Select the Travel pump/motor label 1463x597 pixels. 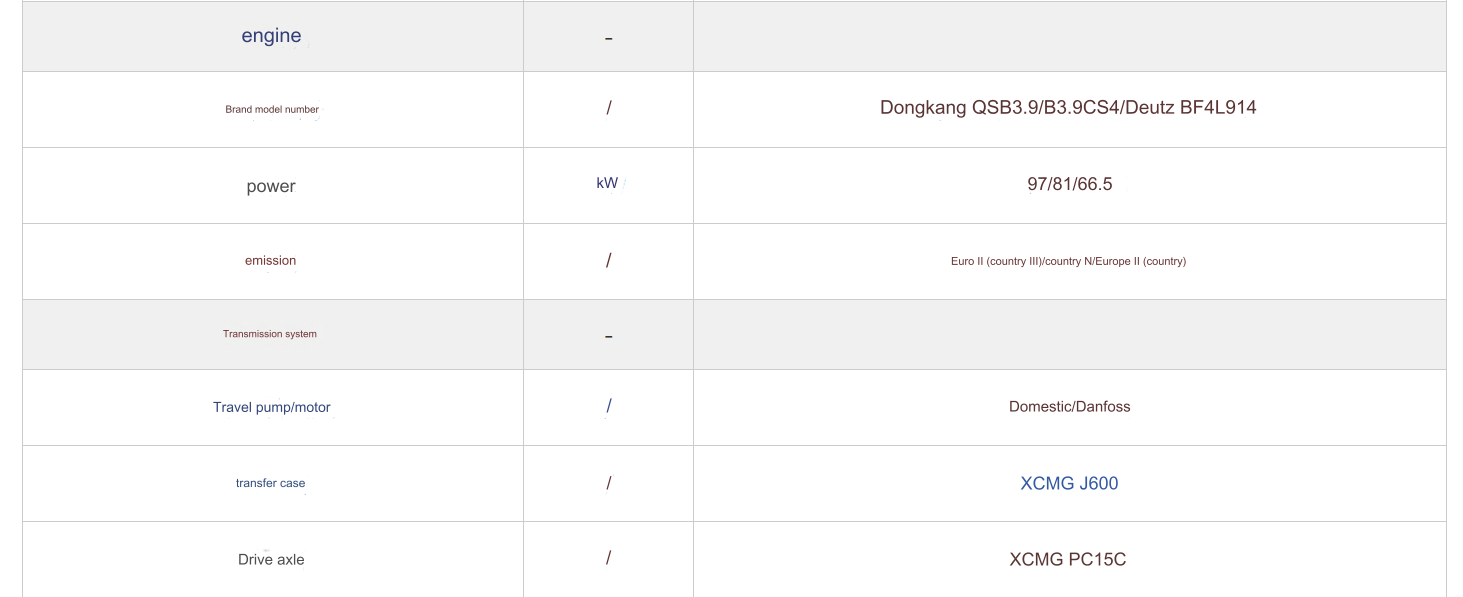(271, 407)
